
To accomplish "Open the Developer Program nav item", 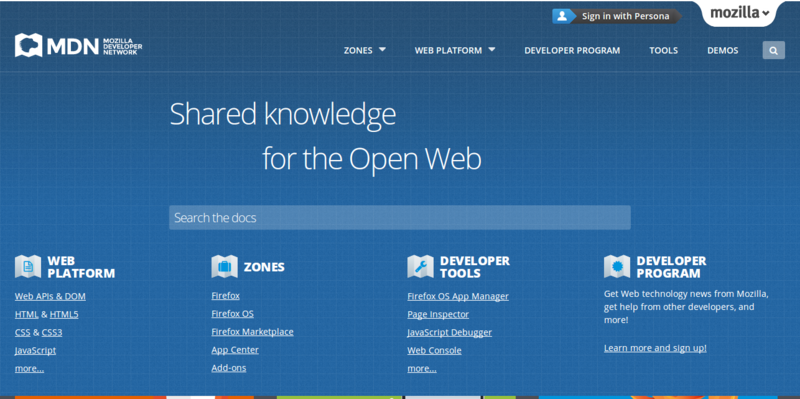I will pos(572,51).
